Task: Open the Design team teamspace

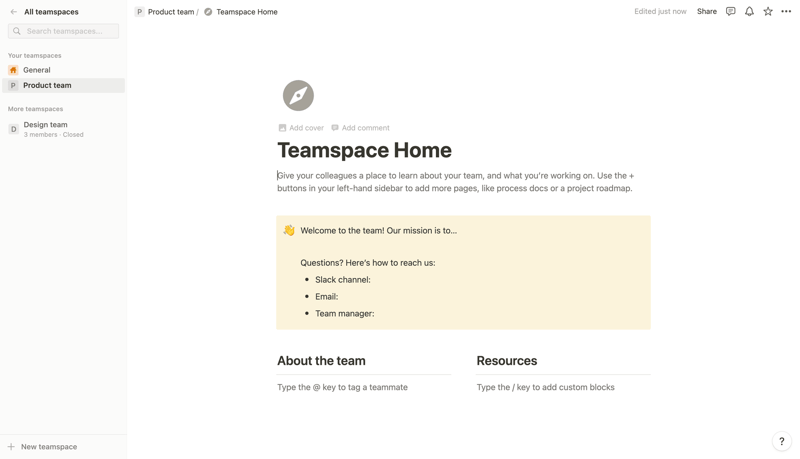Action: click(64, 129)
